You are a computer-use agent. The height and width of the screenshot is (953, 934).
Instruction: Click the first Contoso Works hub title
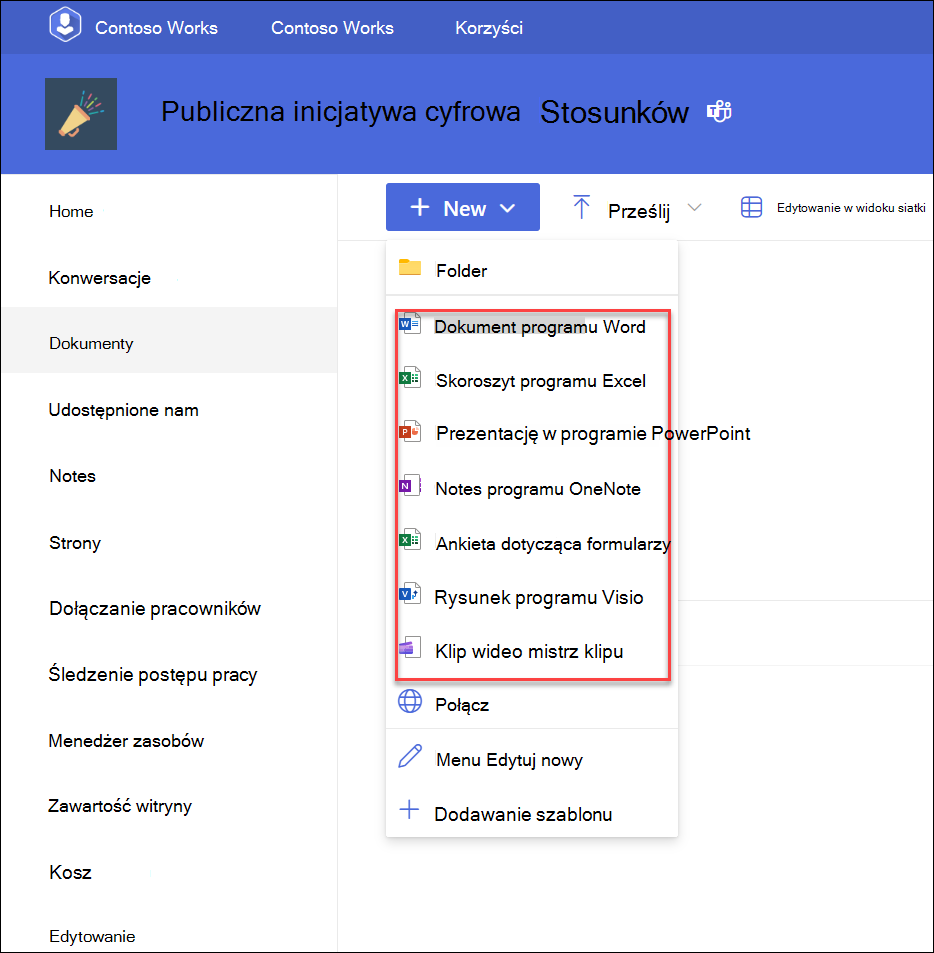tap(156, 28)
